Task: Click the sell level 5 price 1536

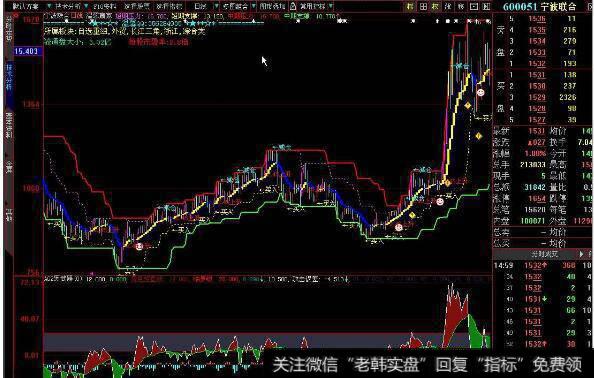Action: [537, 19]
